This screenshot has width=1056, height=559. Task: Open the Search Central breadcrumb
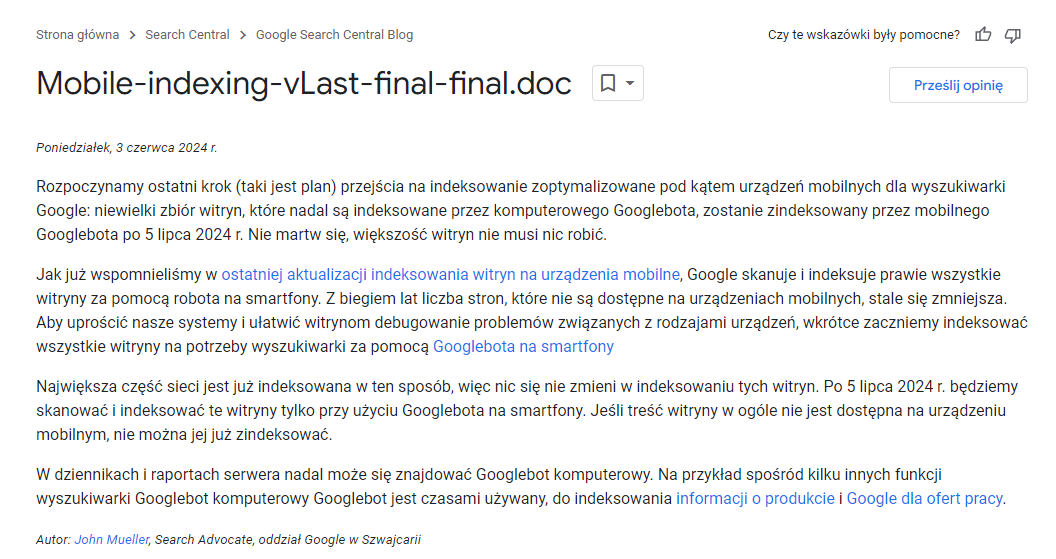pos(187,35)
